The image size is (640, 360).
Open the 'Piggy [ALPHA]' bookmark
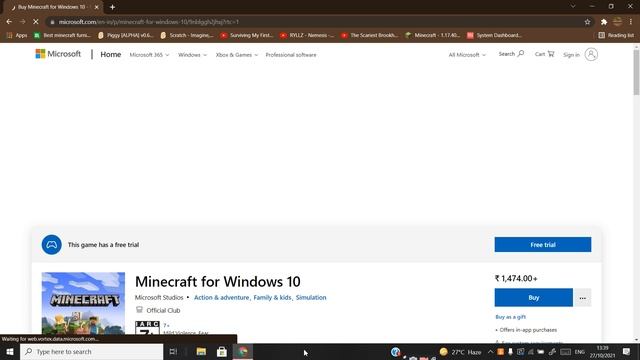(125, 35)
